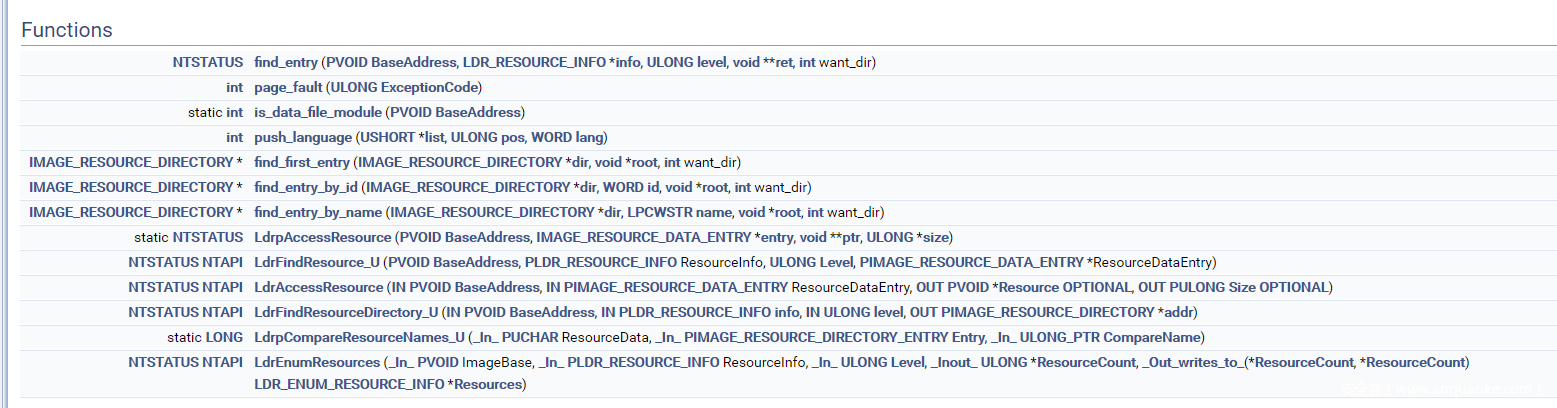The width and height of the screenshot is (1557, 408).
Task: Click the LdrpAccessResource function link
Action: coord(322,237)
